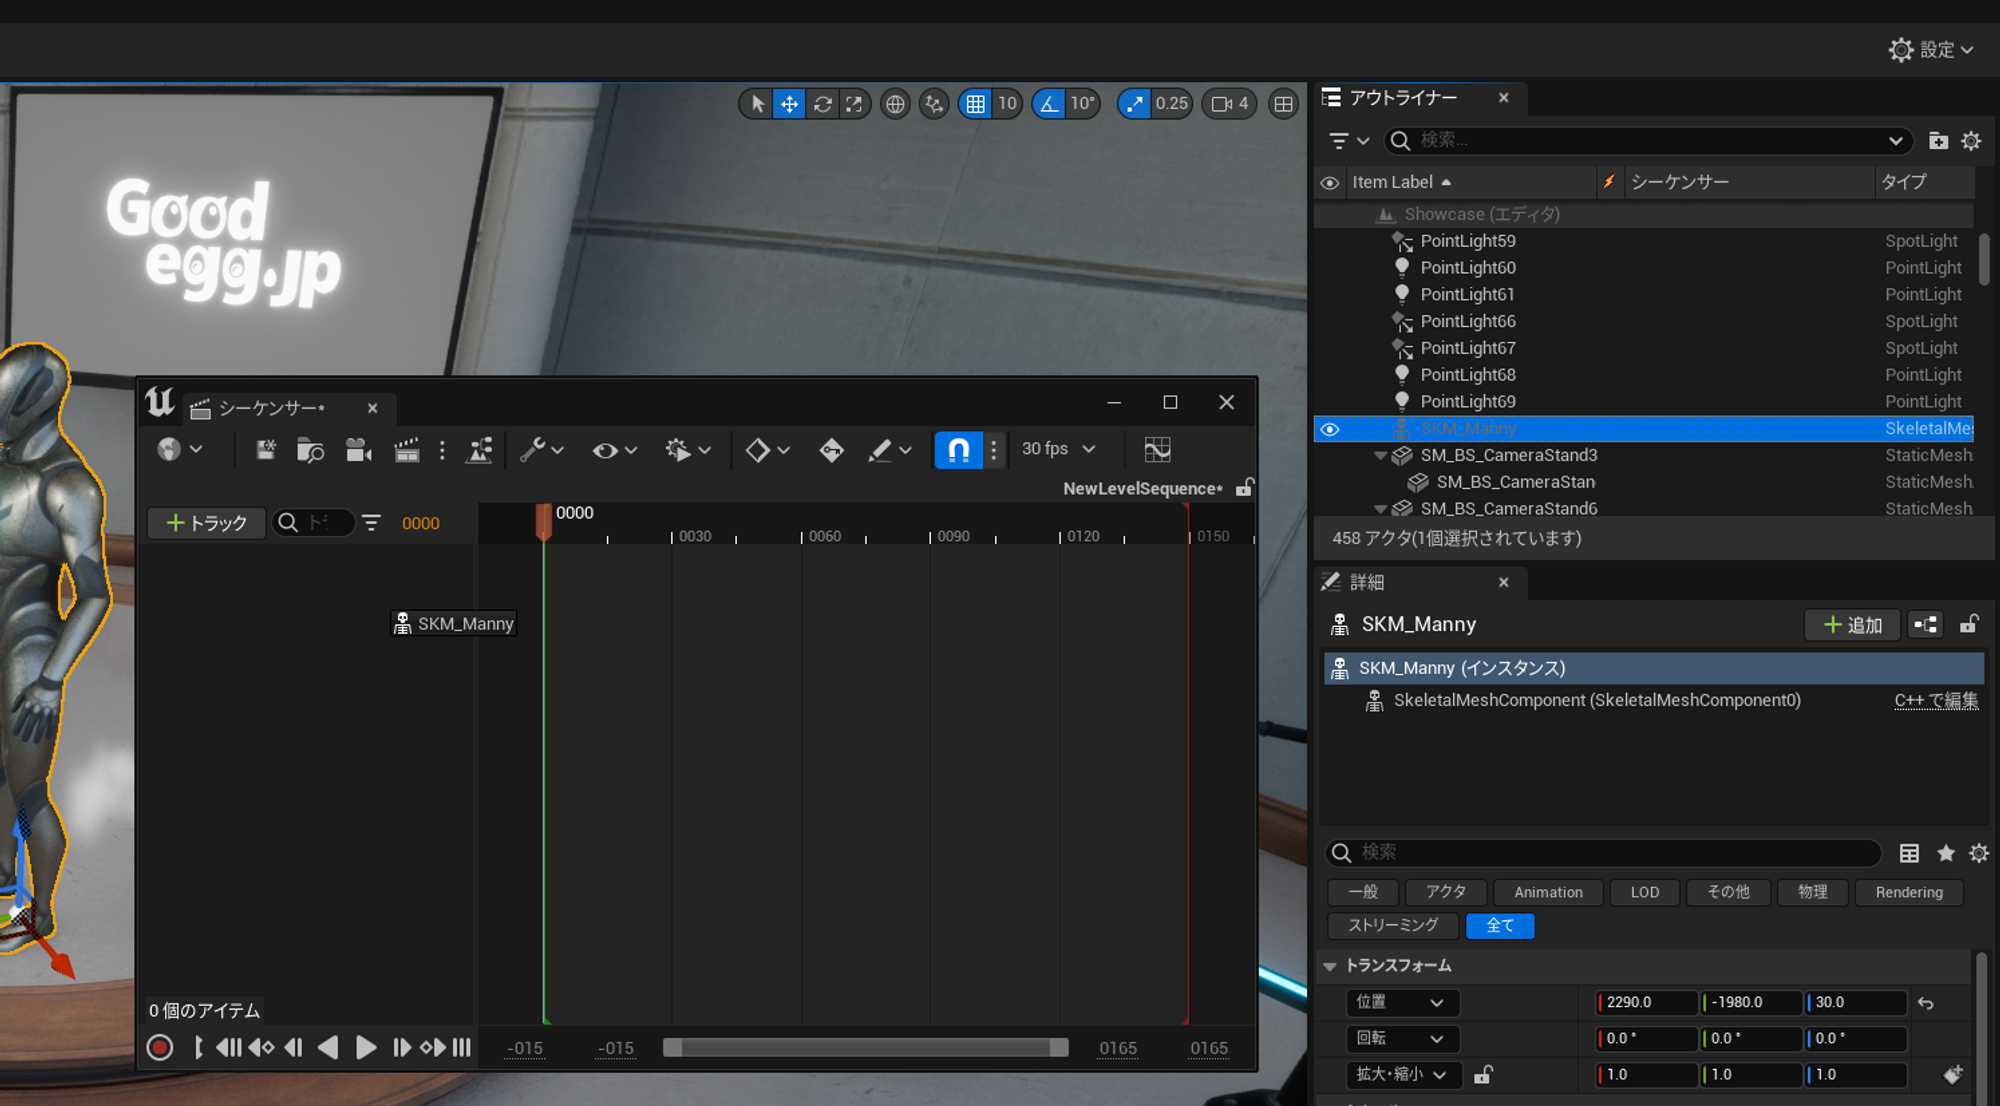The height and width of the screenshot is (1106, 2000).
Task: Toggle grid snapping icon in viewport
Action: (x=975, y=103)
